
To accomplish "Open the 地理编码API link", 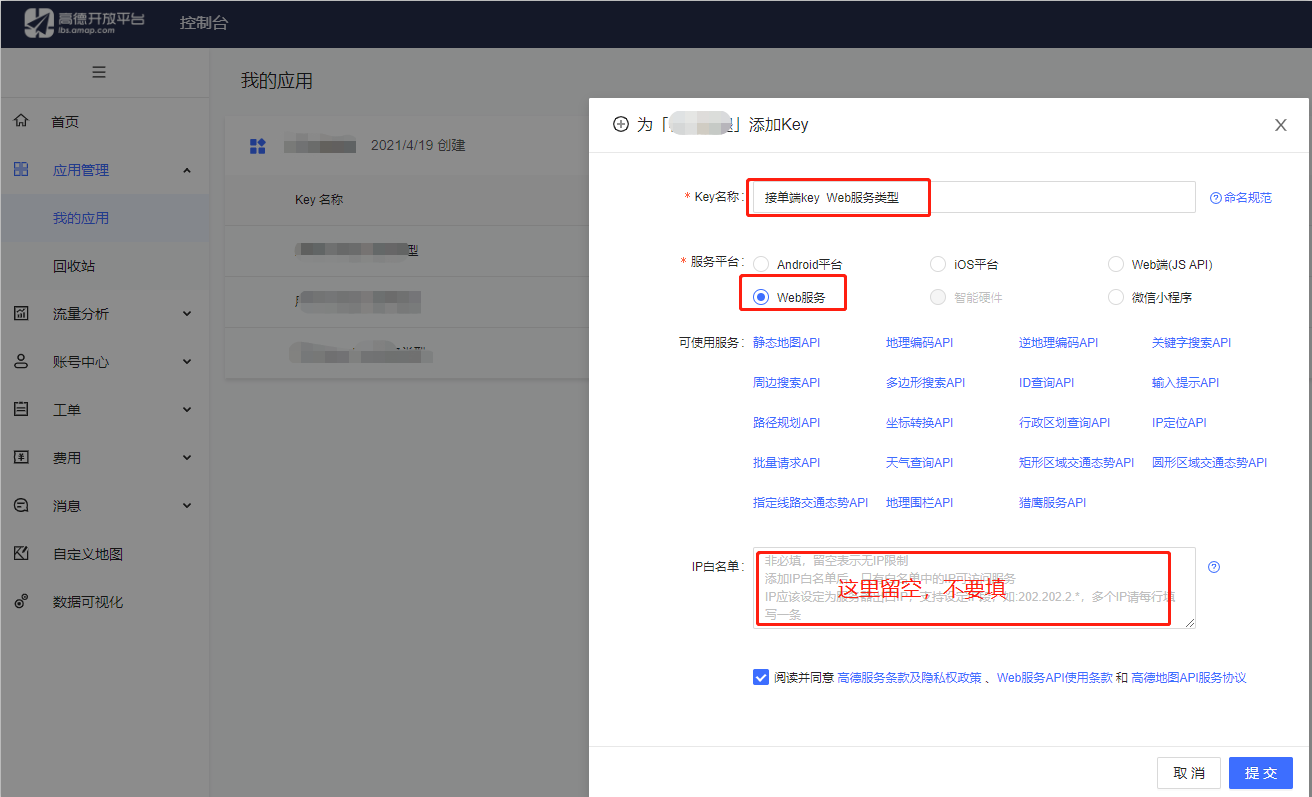I will [x=919, y=342].
